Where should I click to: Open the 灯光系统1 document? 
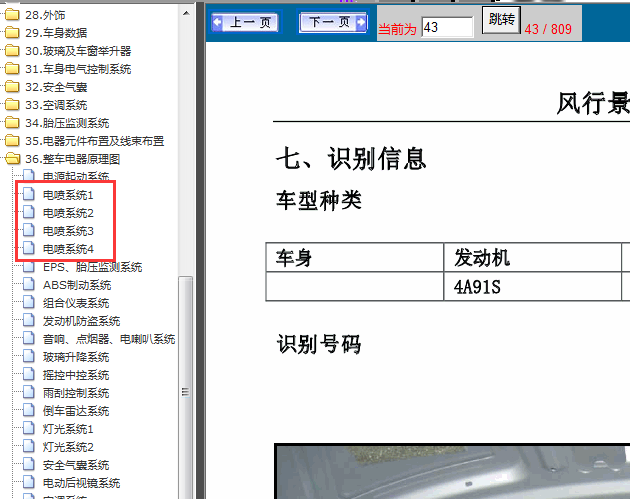(x=68, y=429)
